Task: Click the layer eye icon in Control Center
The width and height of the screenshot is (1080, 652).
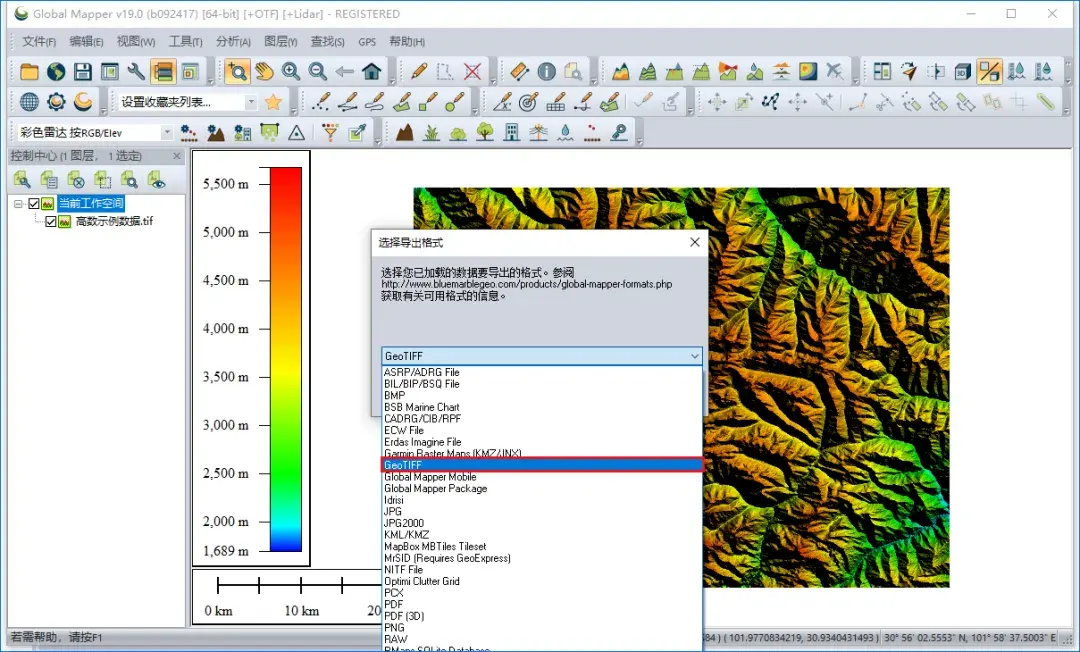Action: [x=156, y=180]
